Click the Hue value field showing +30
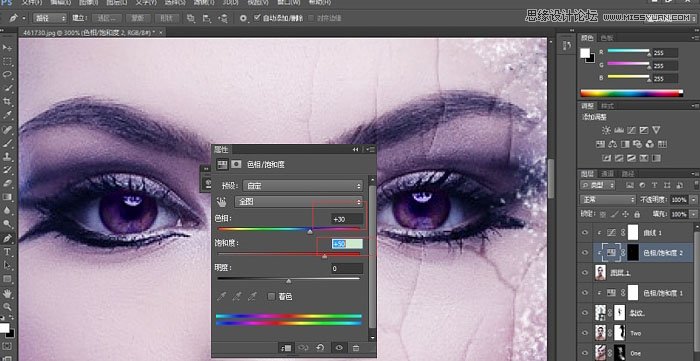The image size is (700, 361). (x=347, y=219)
